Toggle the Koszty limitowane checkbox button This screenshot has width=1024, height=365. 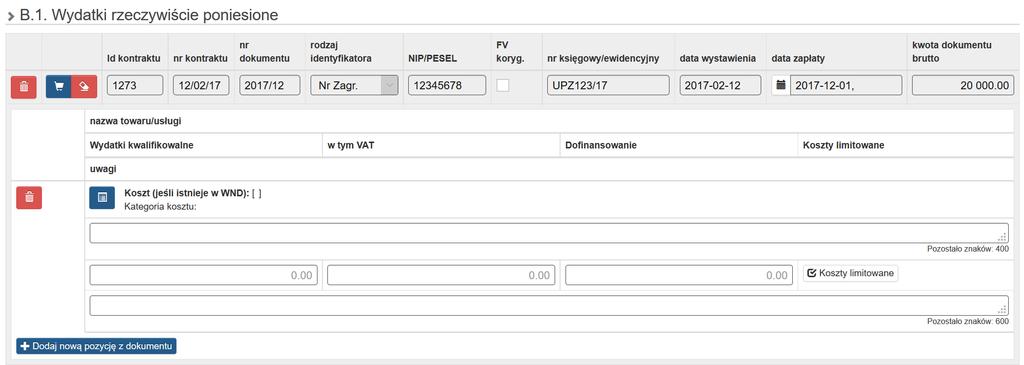850,274
